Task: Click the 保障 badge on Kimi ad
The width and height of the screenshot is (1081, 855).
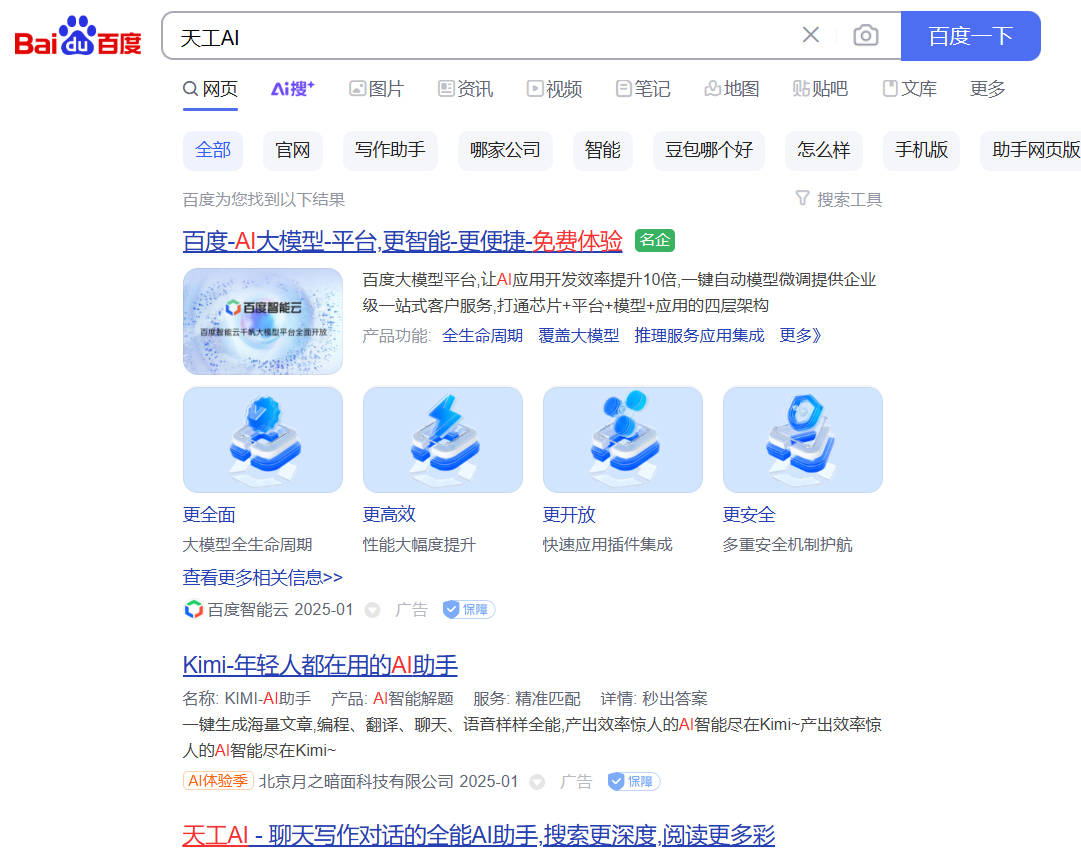Action: (x=634, y=781)
